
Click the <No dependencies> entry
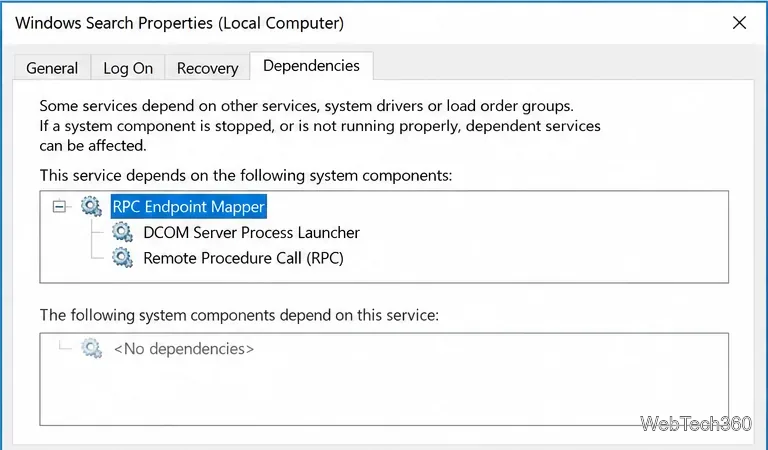(x=184, y=349)
